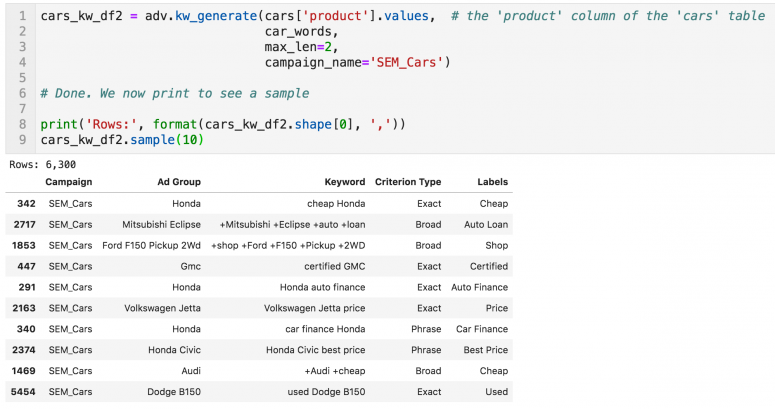Click the print statement on line 8
Viewport: 775px width, 409px height.
pyautogui.click(x=225, y=123)
